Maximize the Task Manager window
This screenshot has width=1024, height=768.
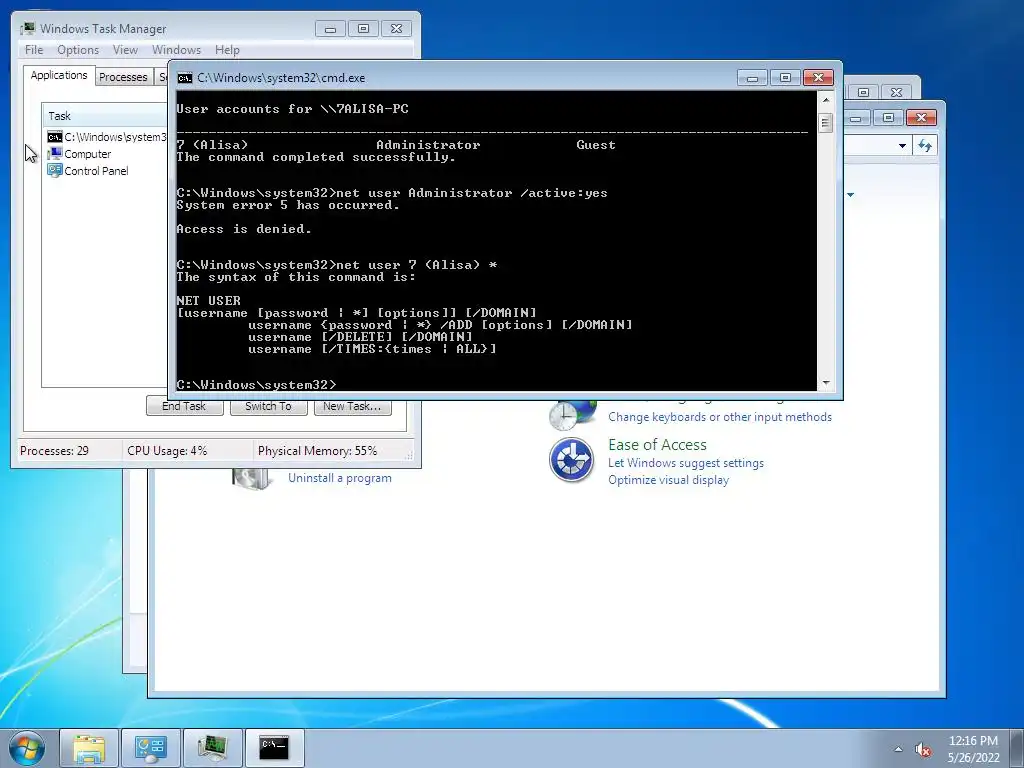(364, 29)
